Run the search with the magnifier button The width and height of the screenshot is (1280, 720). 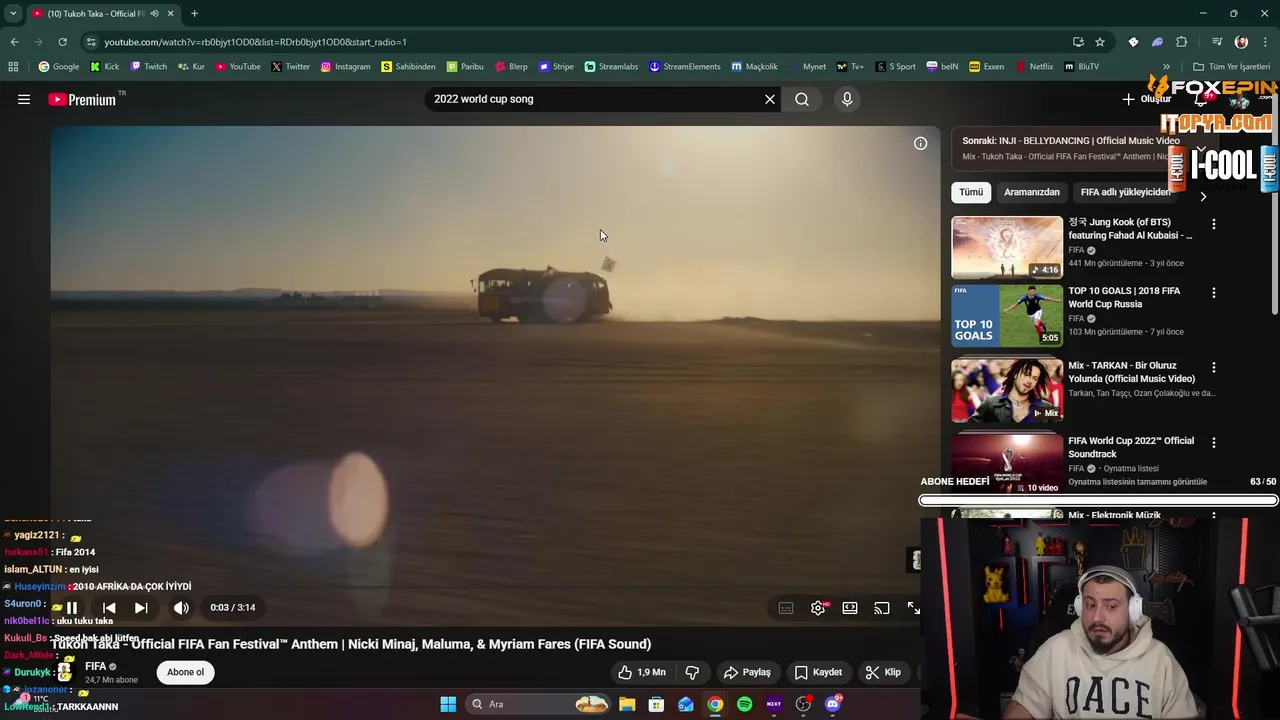[x=802, y=99]
